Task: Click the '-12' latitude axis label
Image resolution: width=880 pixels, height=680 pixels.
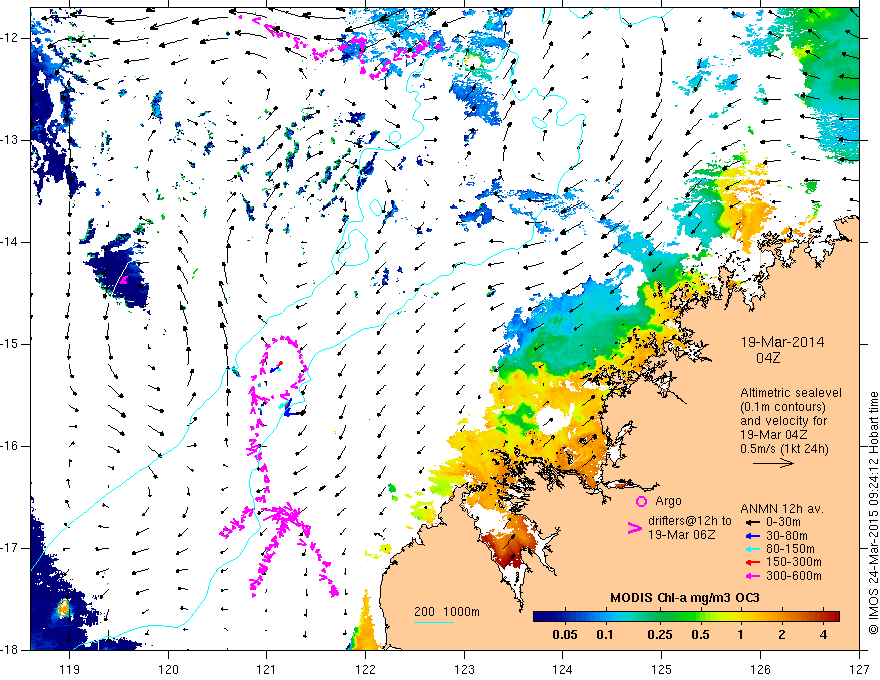Action: click(x=10, y=38)
